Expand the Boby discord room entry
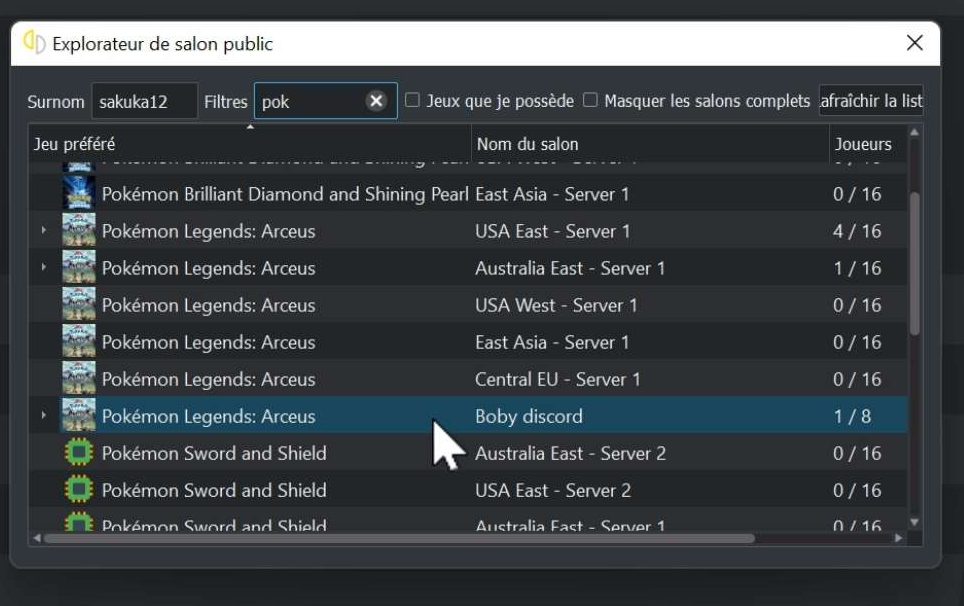The width and height of the screenshot is (964, 606). click(x=44, y=416)
